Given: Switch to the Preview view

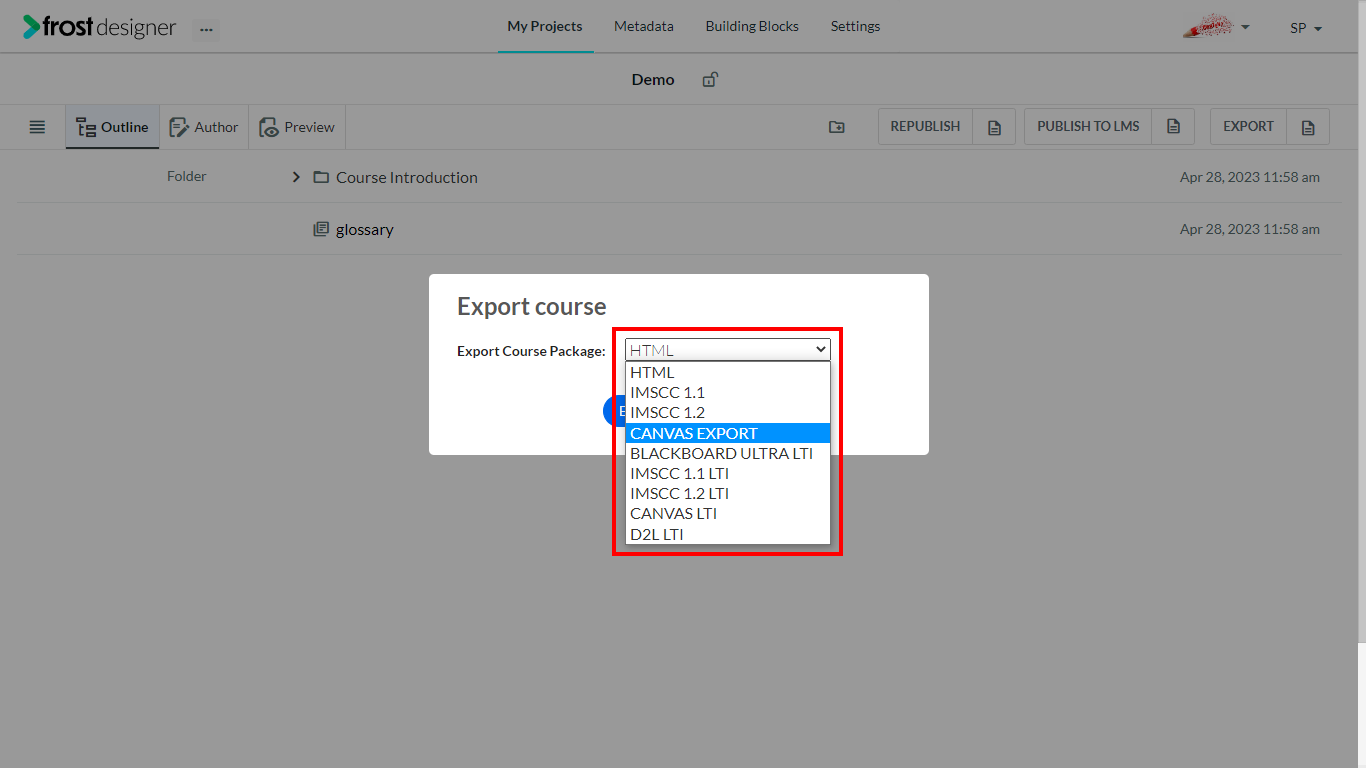Looking at the screenshot, I should [297, 127].
